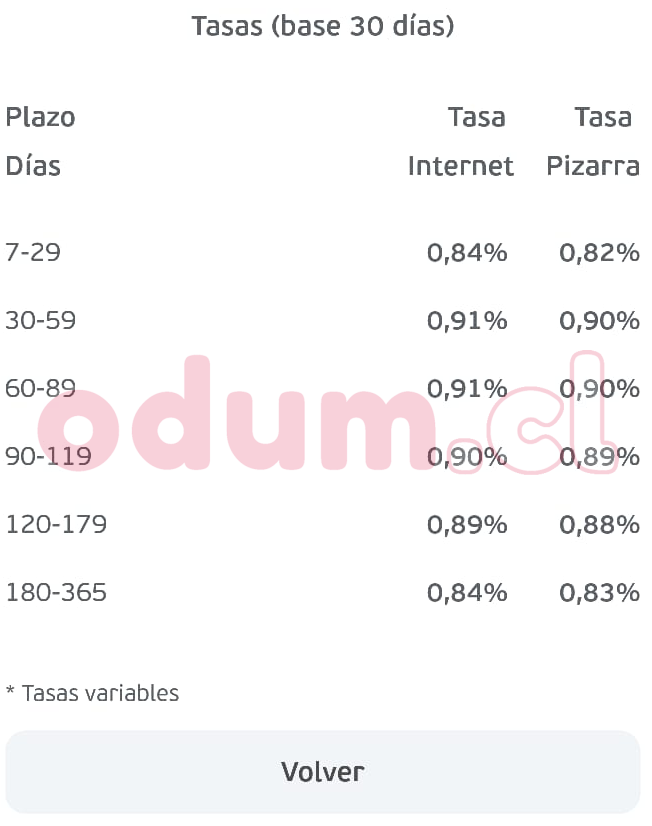Select the 90-119 days row label

point(48,456)
